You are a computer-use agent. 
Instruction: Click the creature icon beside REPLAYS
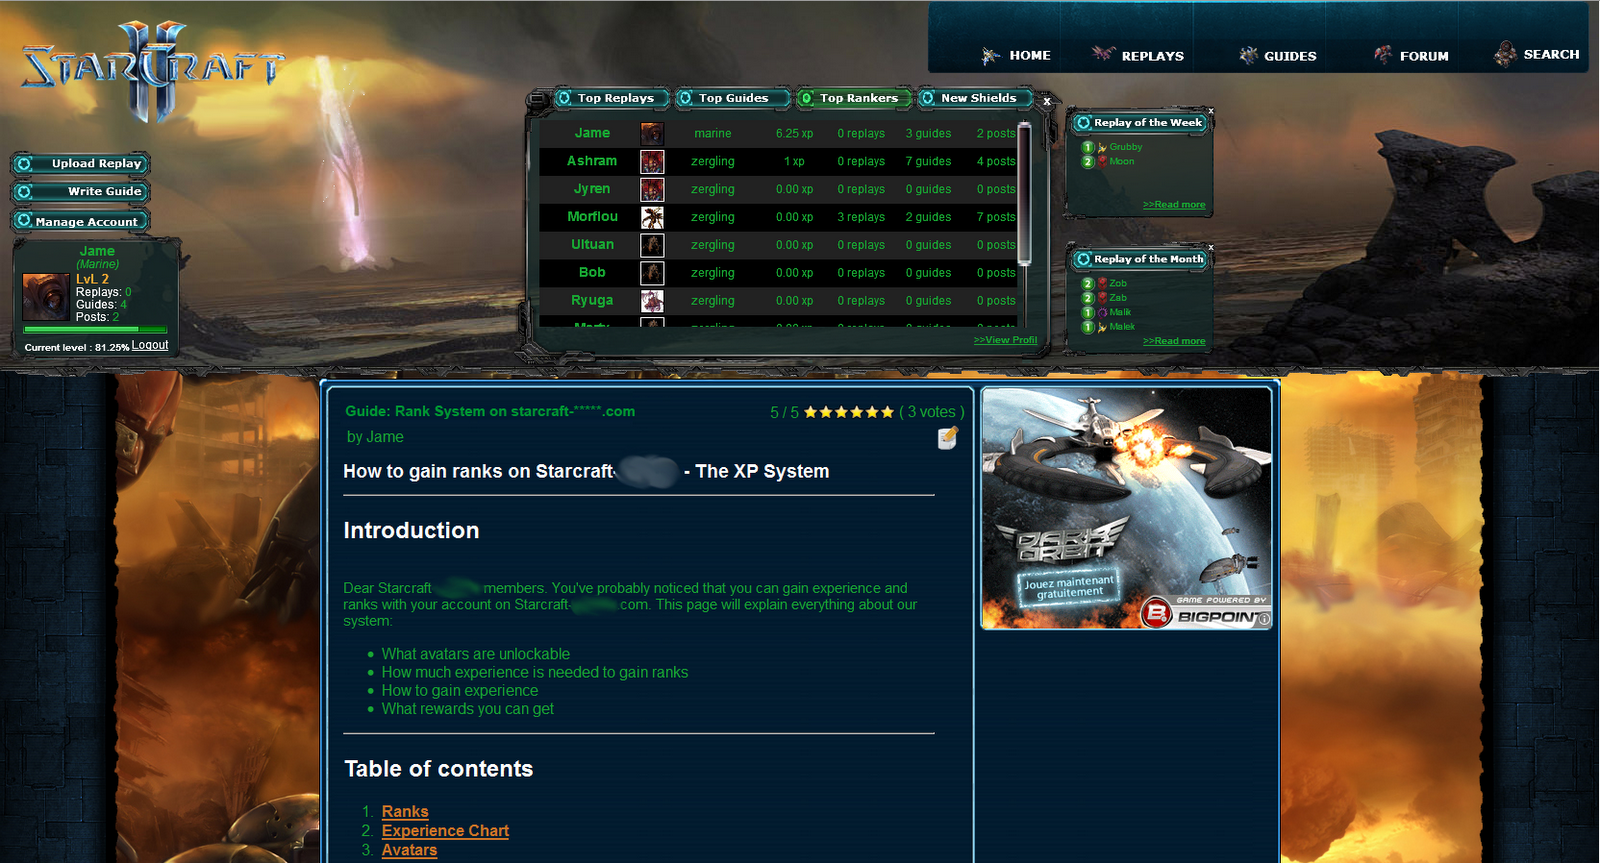coord(1103,53)
